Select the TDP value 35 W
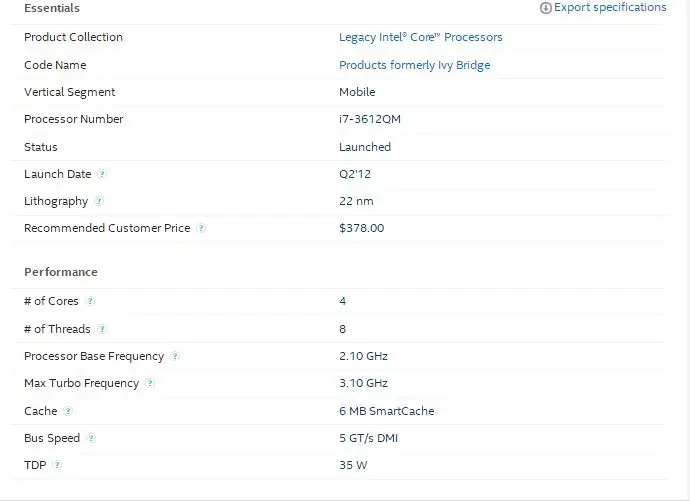 (x=353, y=465)
